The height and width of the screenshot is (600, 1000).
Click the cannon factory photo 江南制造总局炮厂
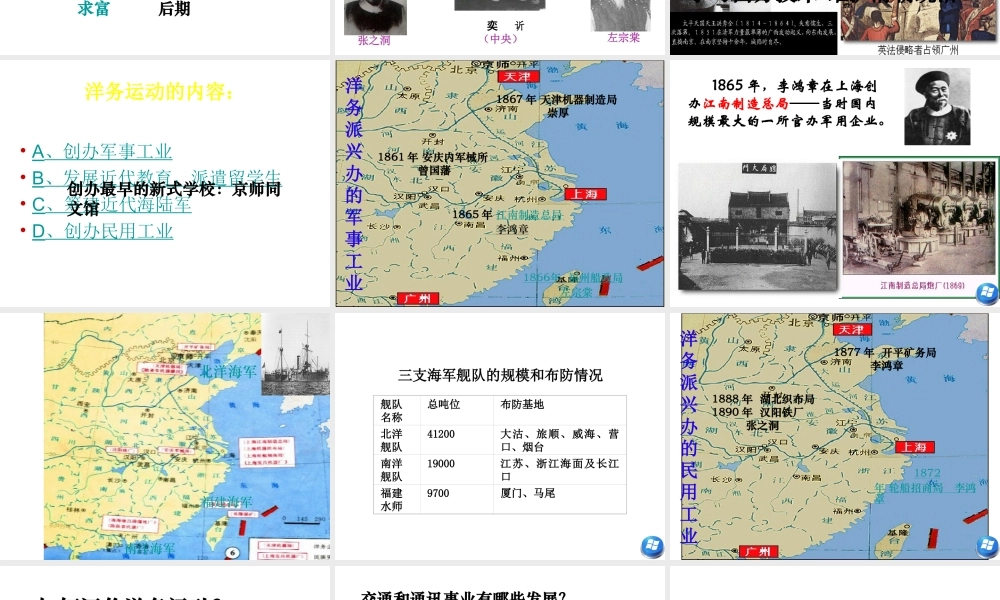[x=919, y=218]
